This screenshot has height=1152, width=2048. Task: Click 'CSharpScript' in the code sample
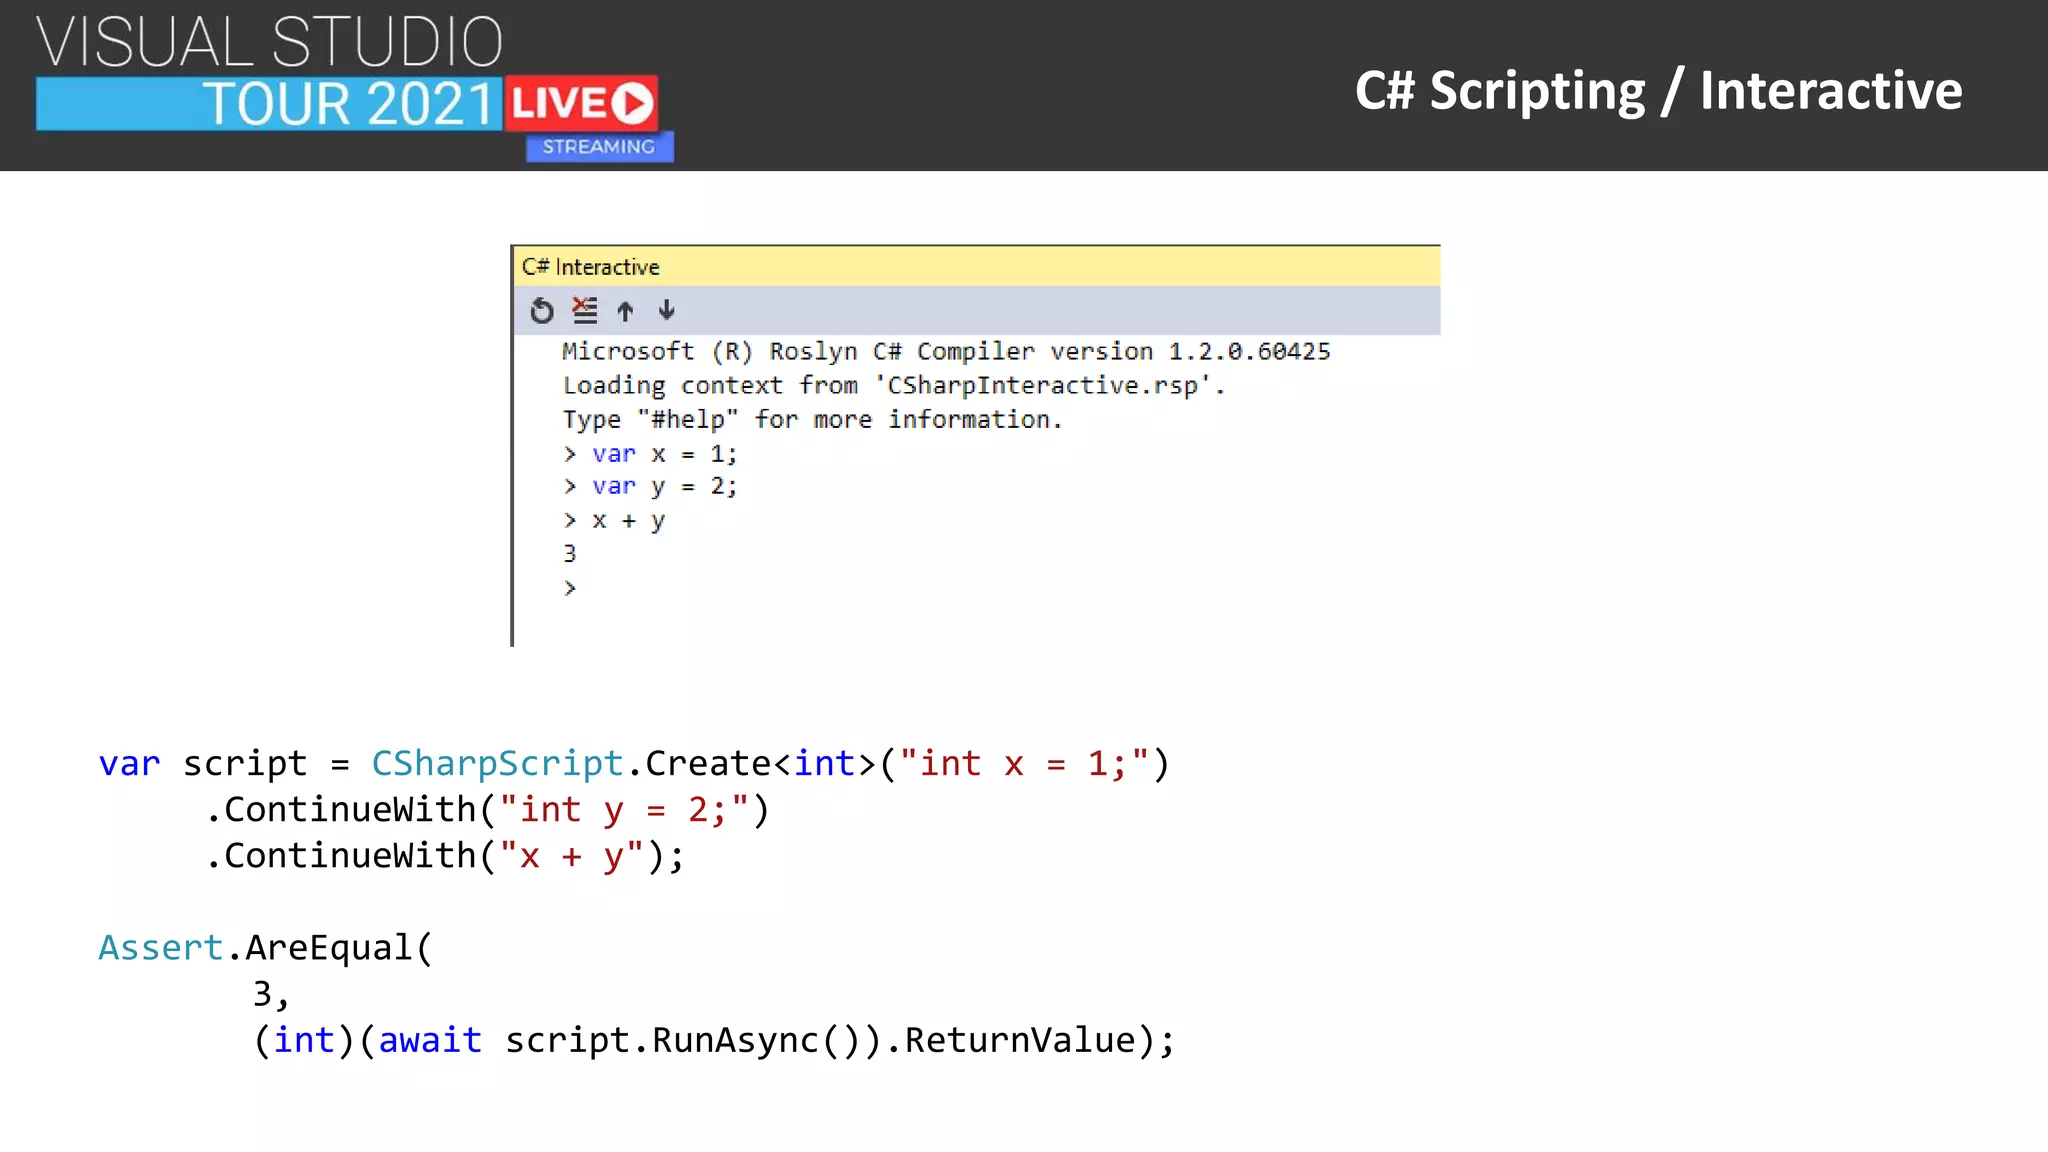tap(497, 764)
